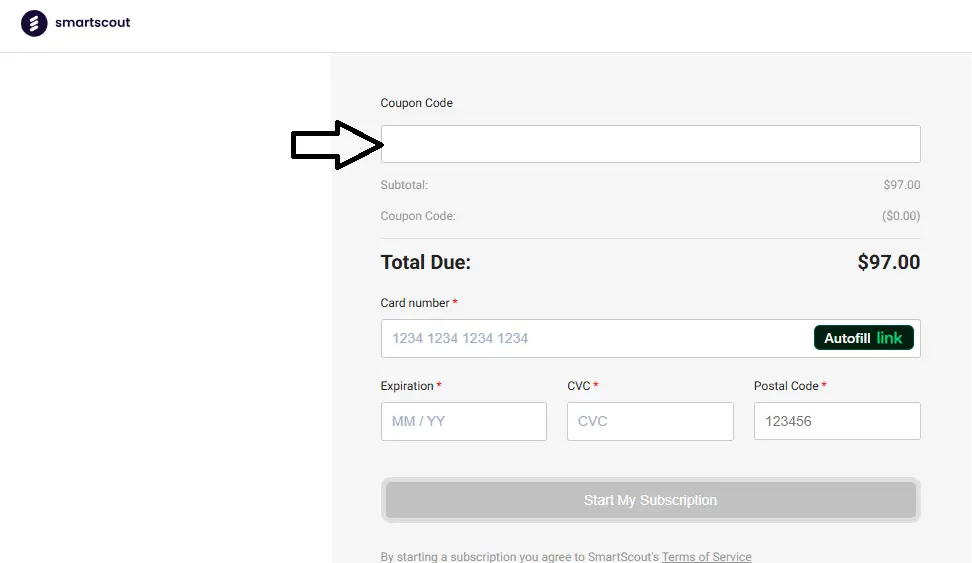Open the Terms of Service link
The width and height of the screenshot is (972, 563).
tap(706, 556)
